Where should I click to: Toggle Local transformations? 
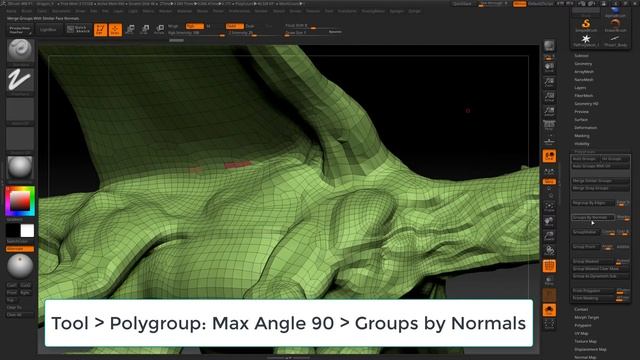pyautogui.click(x=549, y=156)
